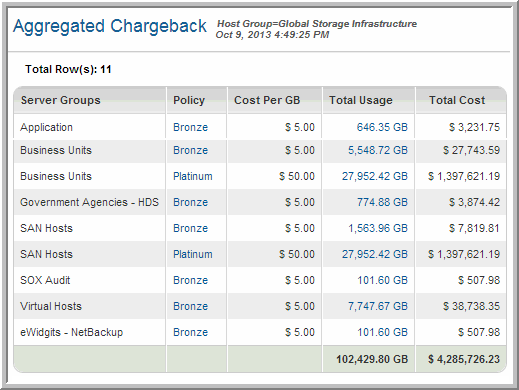Viewport: 519px width, 390px height.
Task: Select the 5,548.72 GB total usage link
Action: coord(378,150)
